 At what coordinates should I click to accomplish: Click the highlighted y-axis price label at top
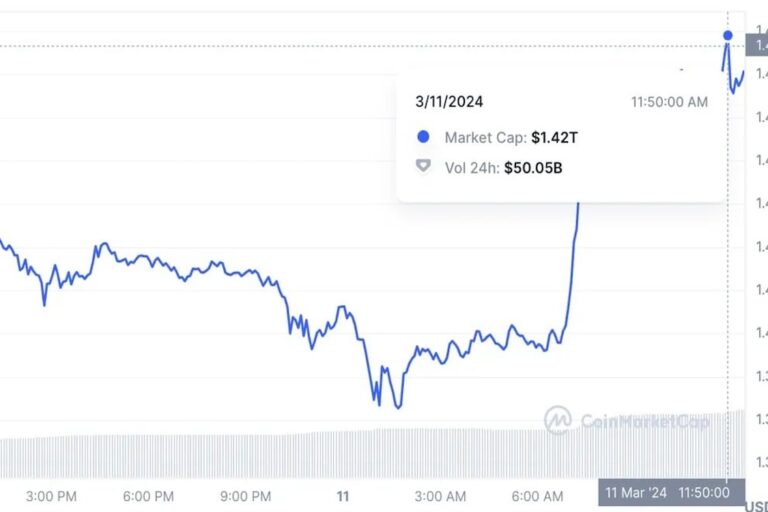(x=758, y=45)
